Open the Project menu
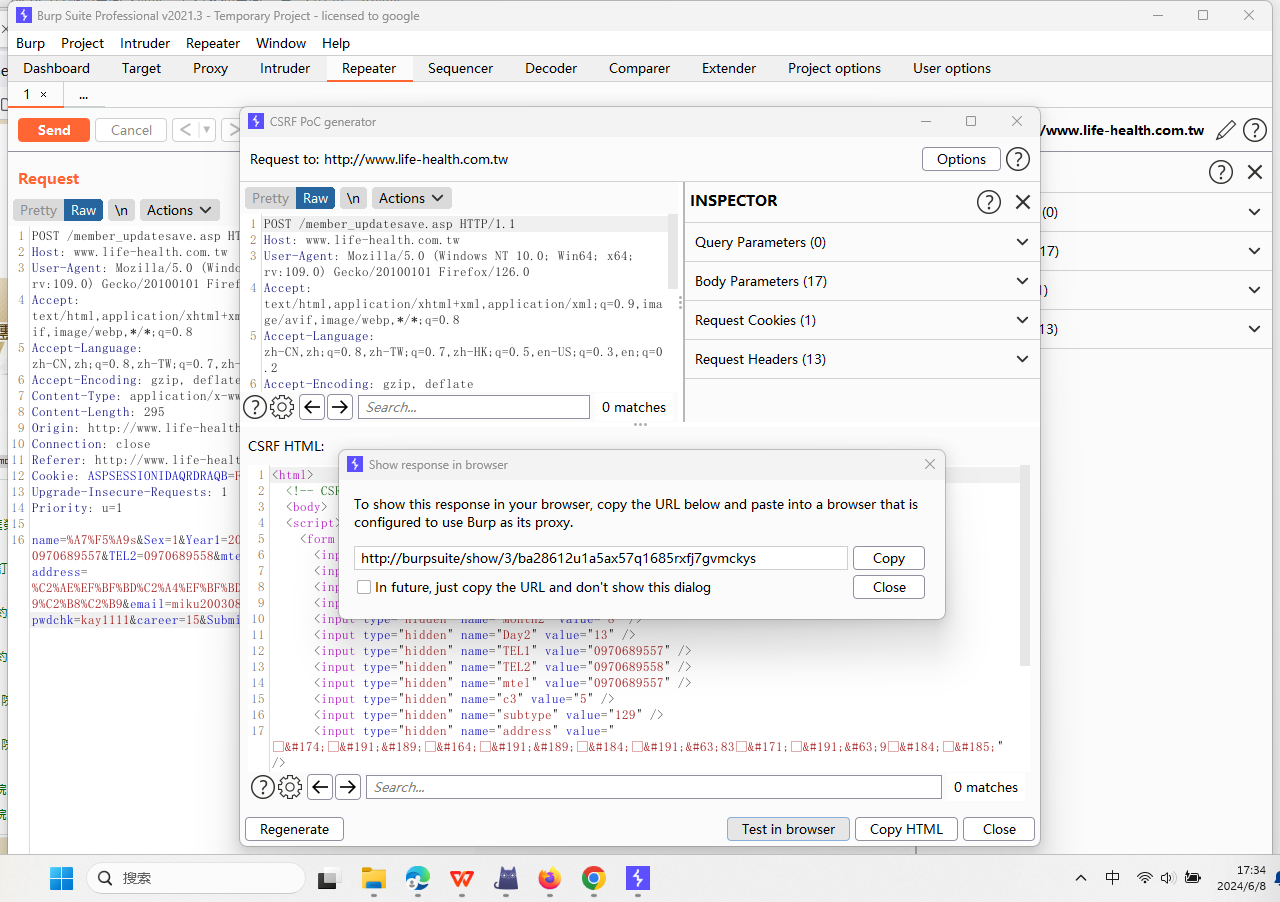This screenshot has width=1280, height=902. (83, 43)
